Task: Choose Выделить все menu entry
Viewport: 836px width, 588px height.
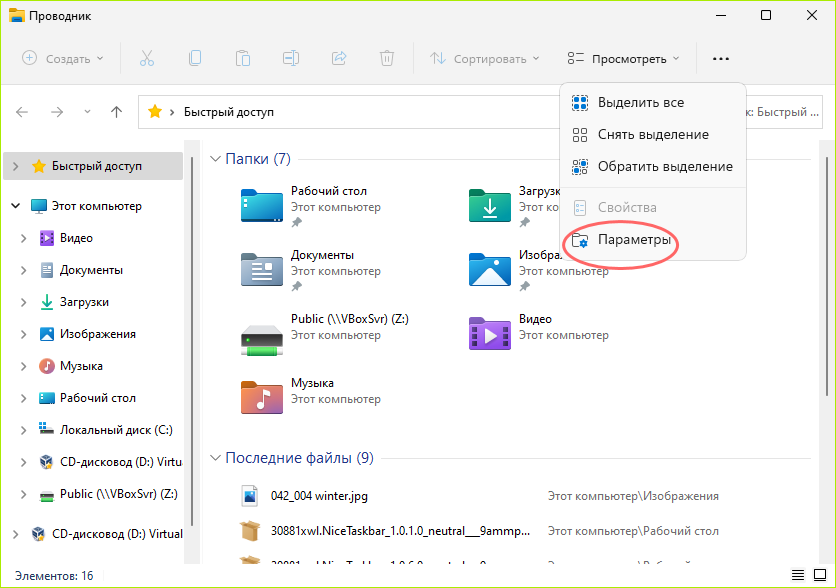Action: (640, 102)
